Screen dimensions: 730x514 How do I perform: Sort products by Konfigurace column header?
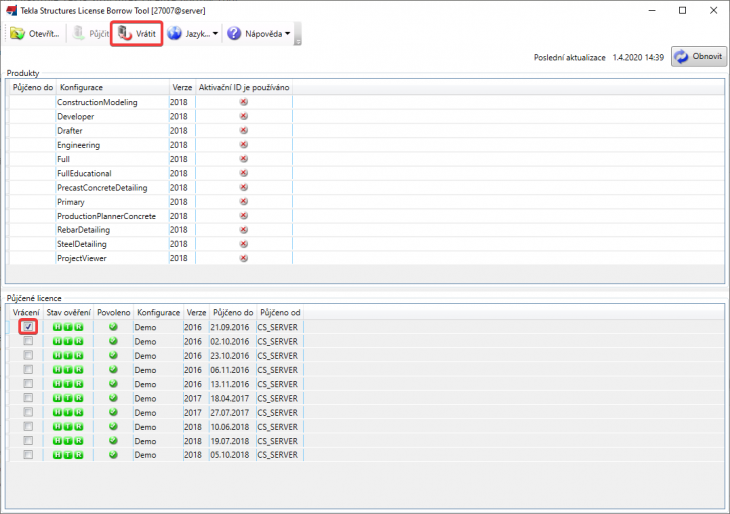click(x=110, y=88)
